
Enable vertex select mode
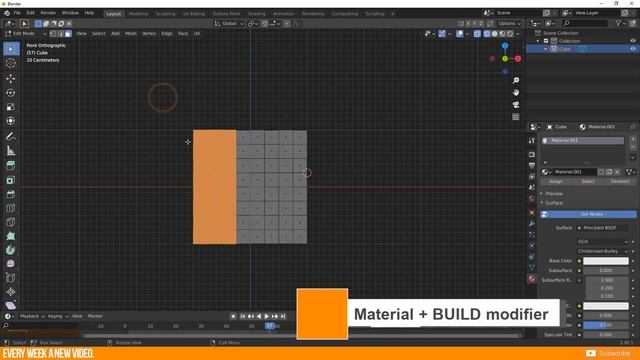click(x=53, y=34)
